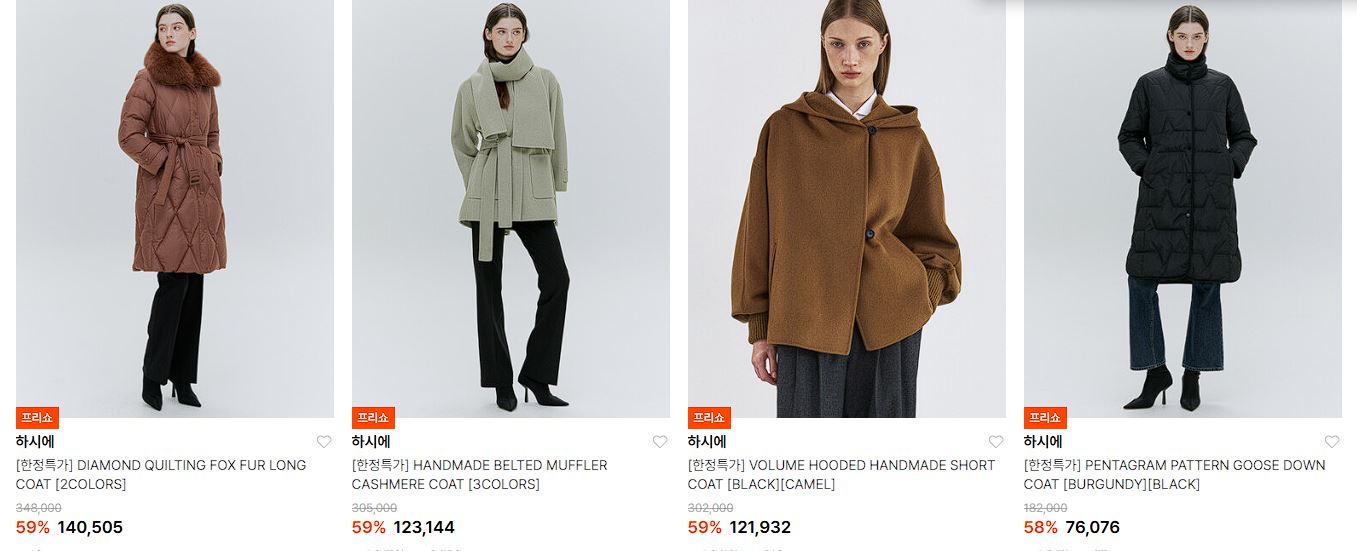Open DIAMOND QUILTING FOX FUR LONG COAT title link

click(161, 475)
